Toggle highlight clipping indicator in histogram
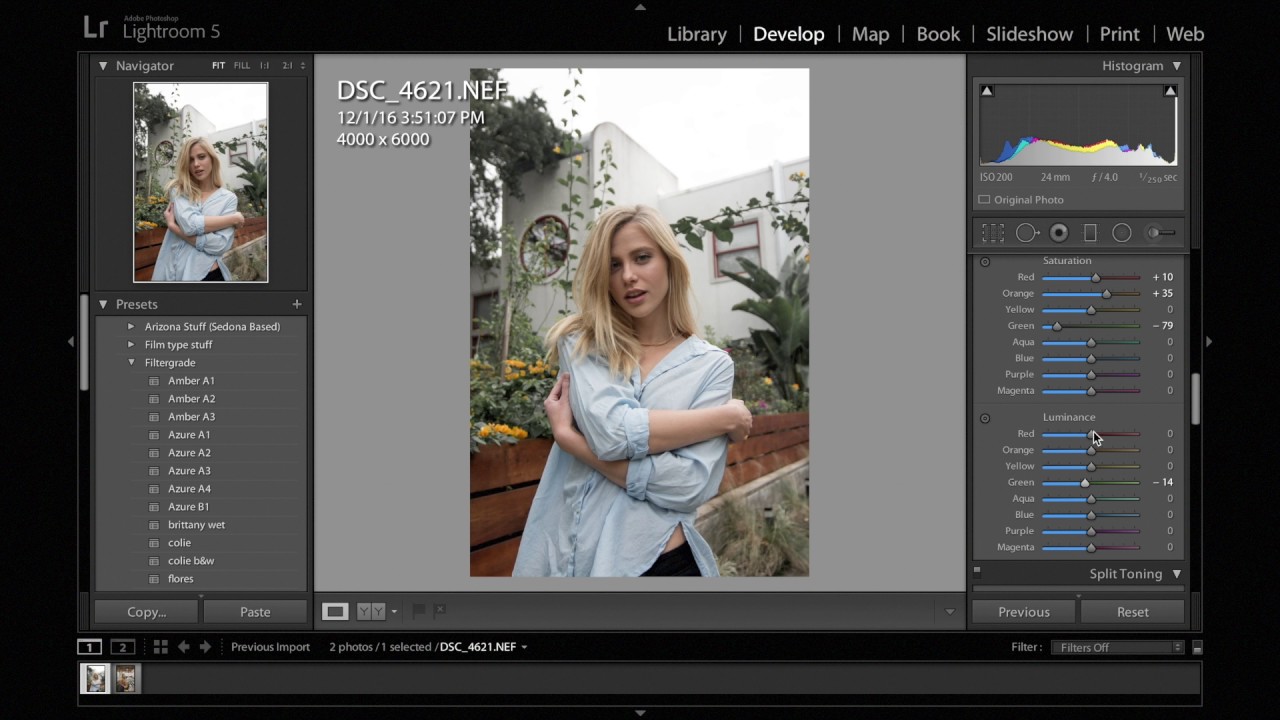Image resolution: width=1280 pixels, height=720 pixels. 1170,91
